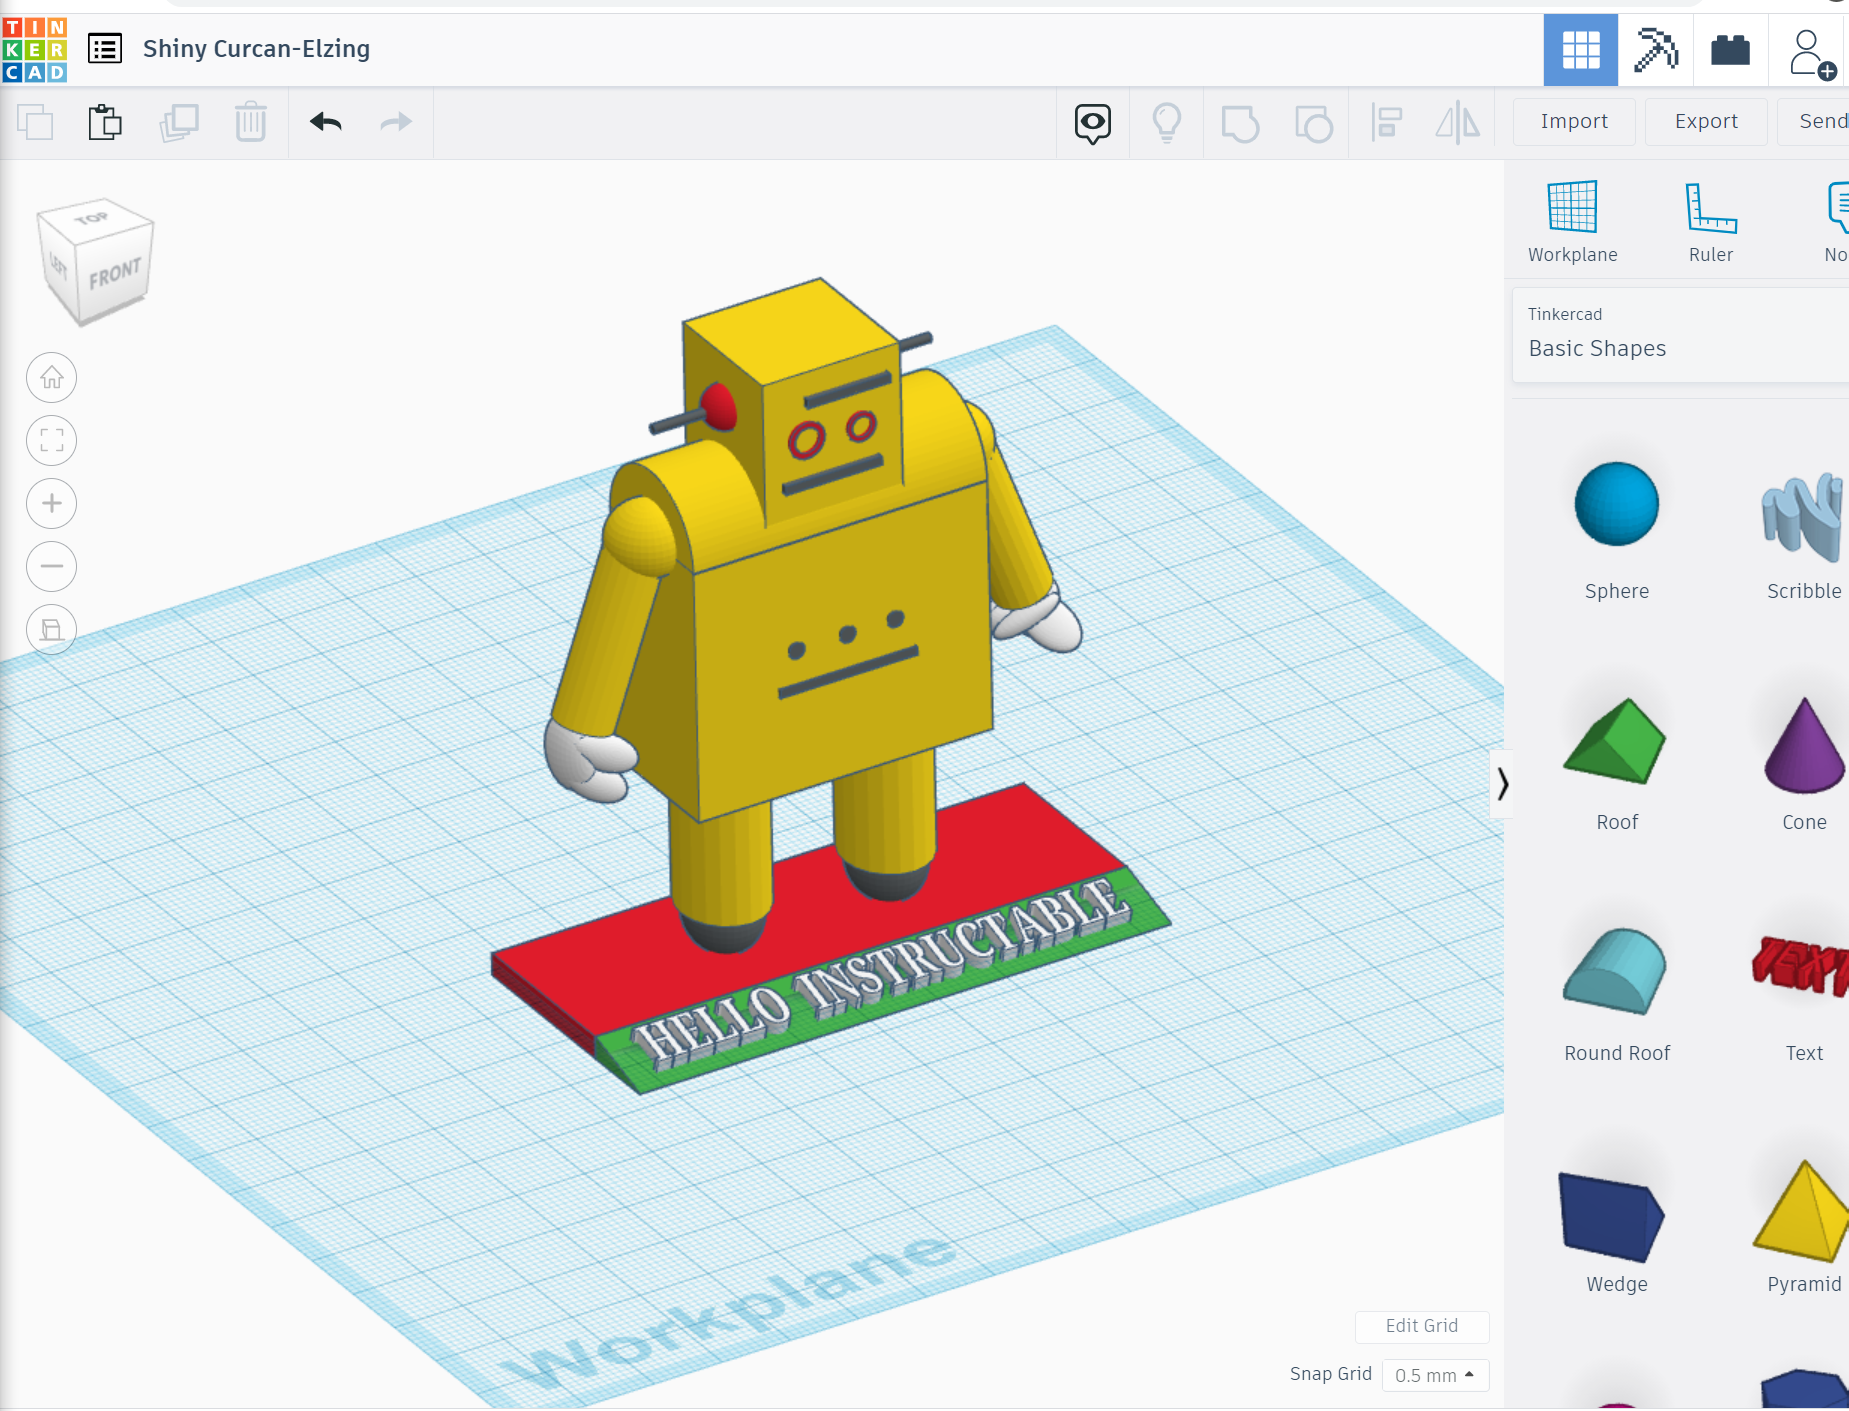1849x1411 pixels.
Task: Open the Bricks mode
Action: pos(1730,50)
